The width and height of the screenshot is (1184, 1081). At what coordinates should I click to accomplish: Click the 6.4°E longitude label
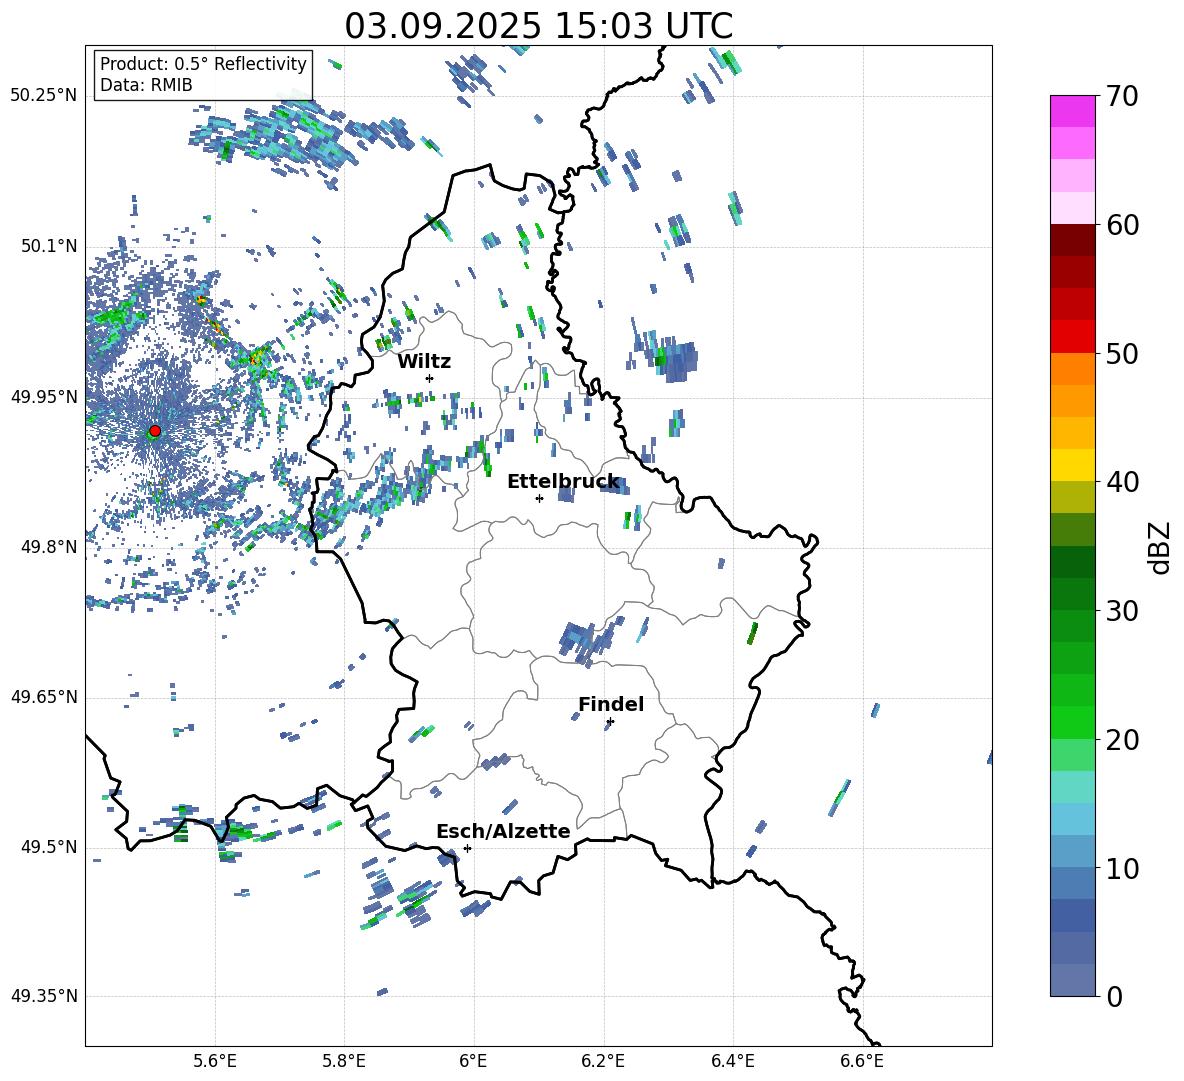(x=732, y=1061)
